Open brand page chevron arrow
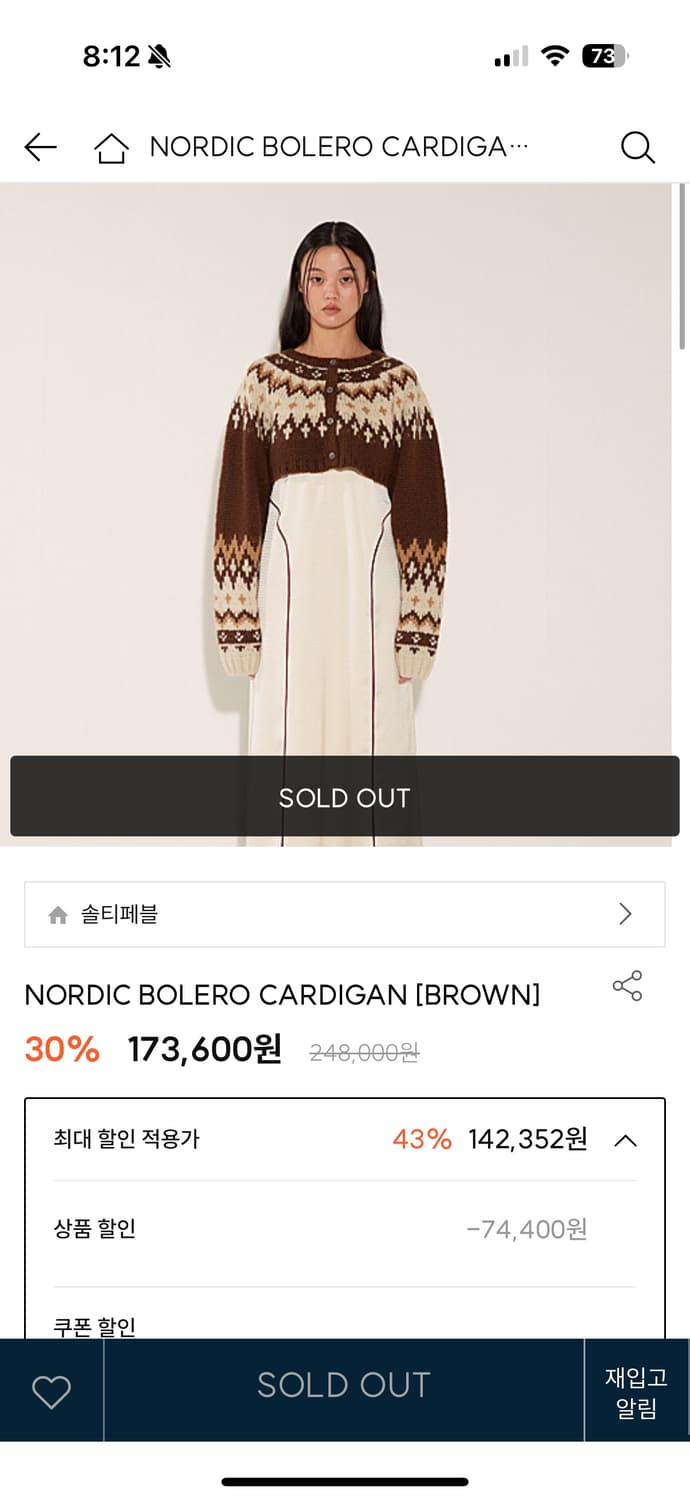This screenshot has width=690, height=1500. click(x=625, y=914)
